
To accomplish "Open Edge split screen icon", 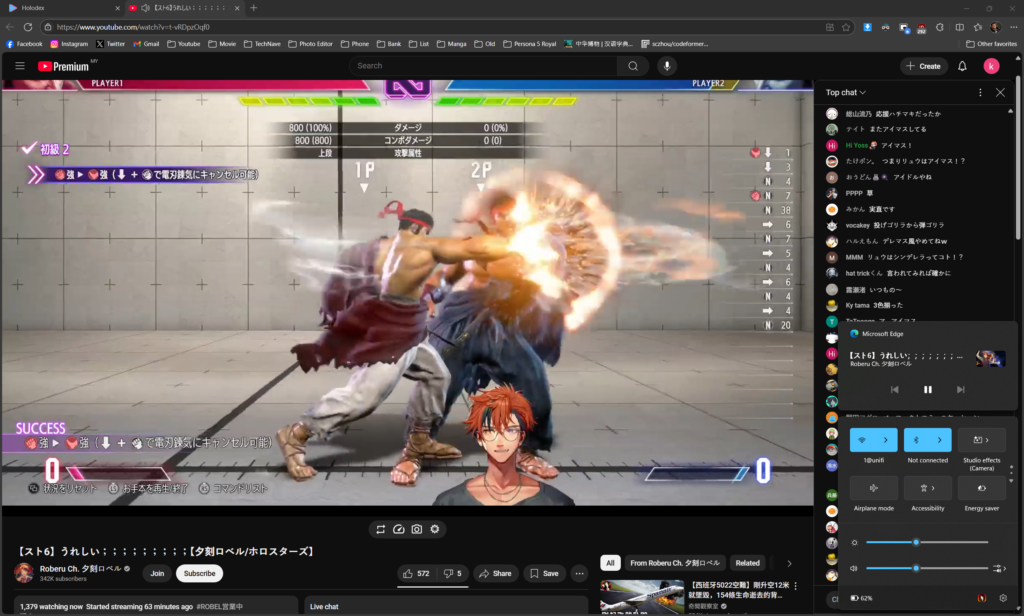I will (959, 27).
